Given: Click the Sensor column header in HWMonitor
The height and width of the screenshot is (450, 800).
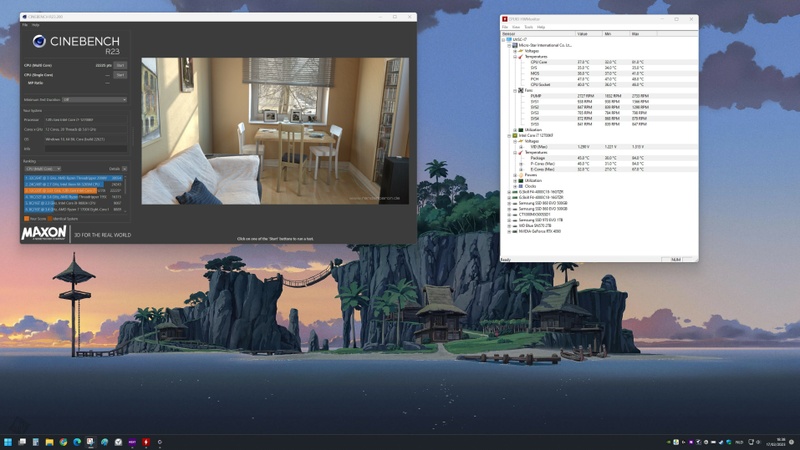Looking at the screenshot, I should point(538,34).
